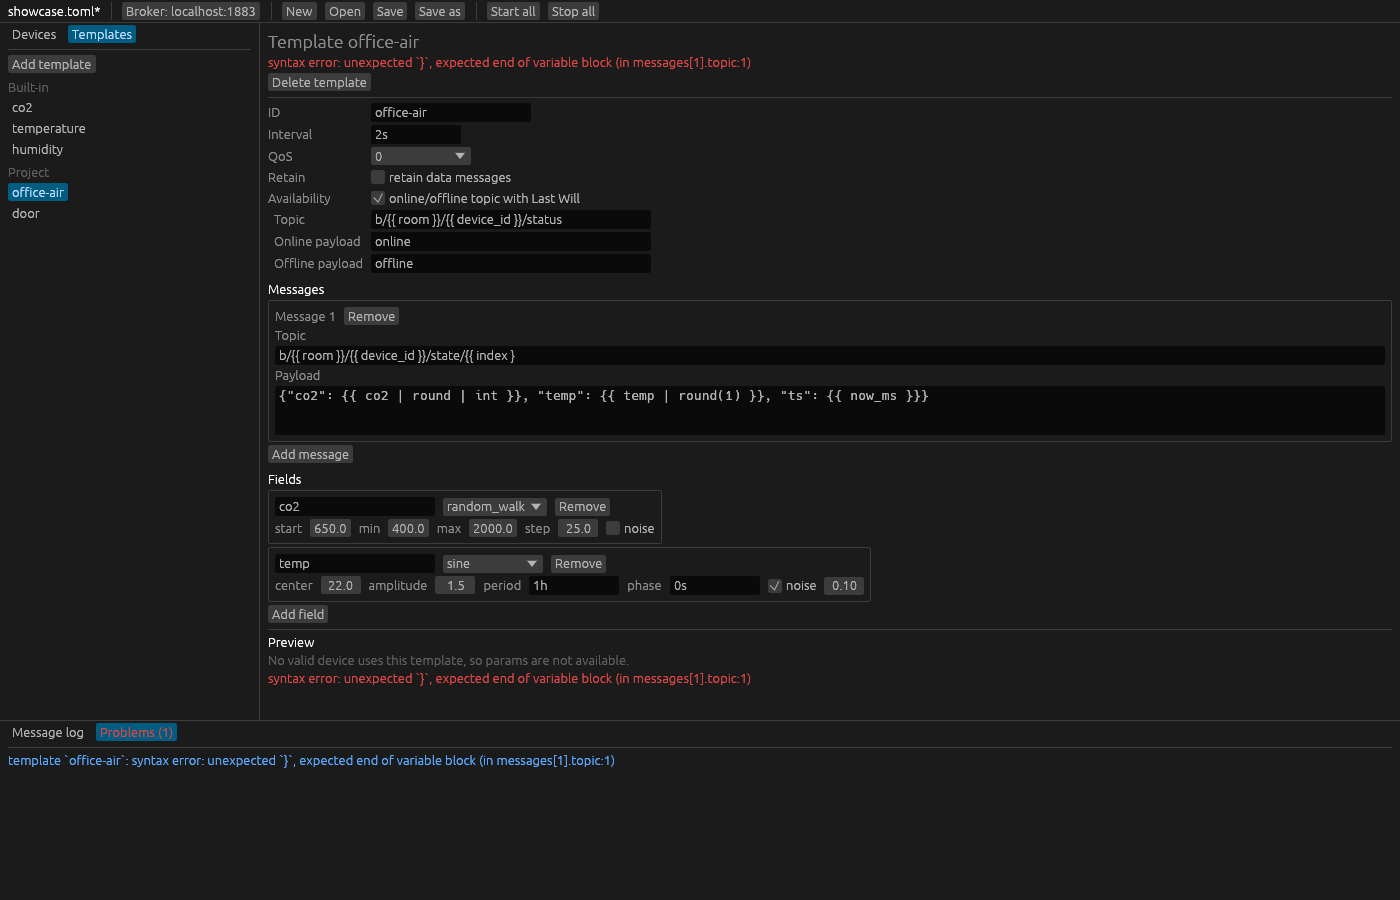Stop all devices

click(574, 11)
